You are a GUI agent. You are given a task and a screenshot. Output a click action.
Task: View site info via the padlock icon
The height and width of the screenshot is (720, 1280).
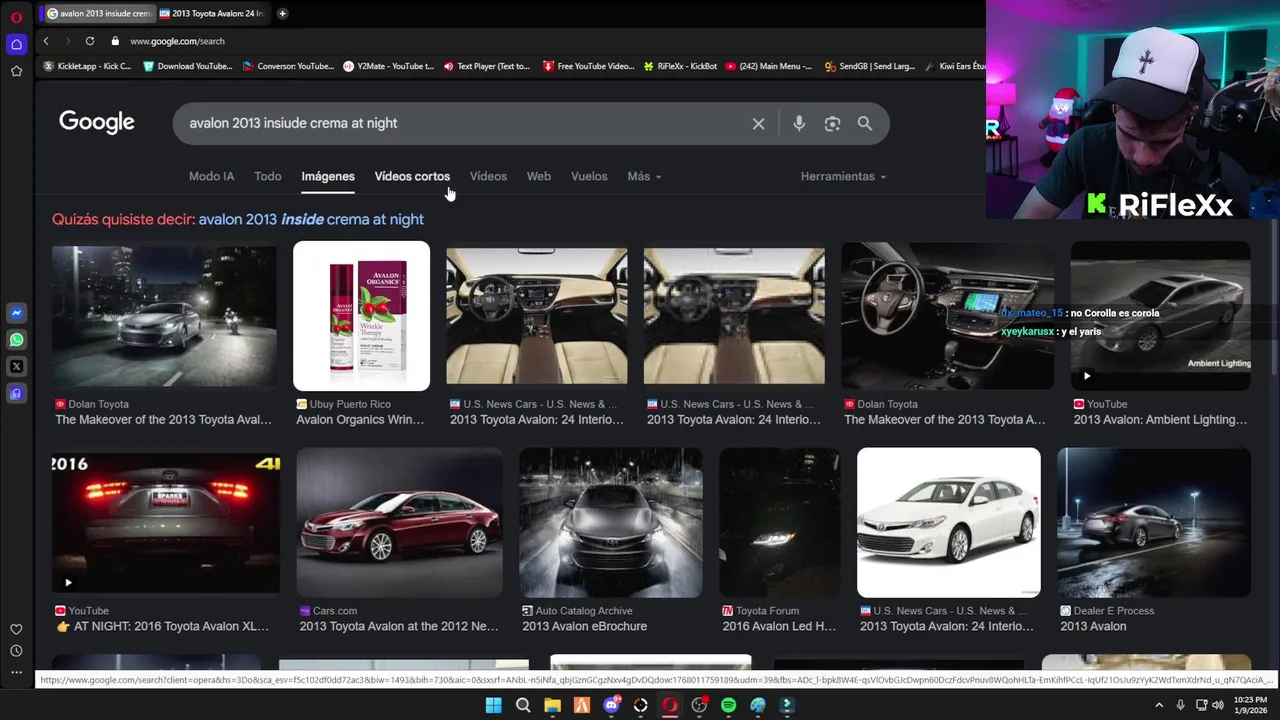115,41
